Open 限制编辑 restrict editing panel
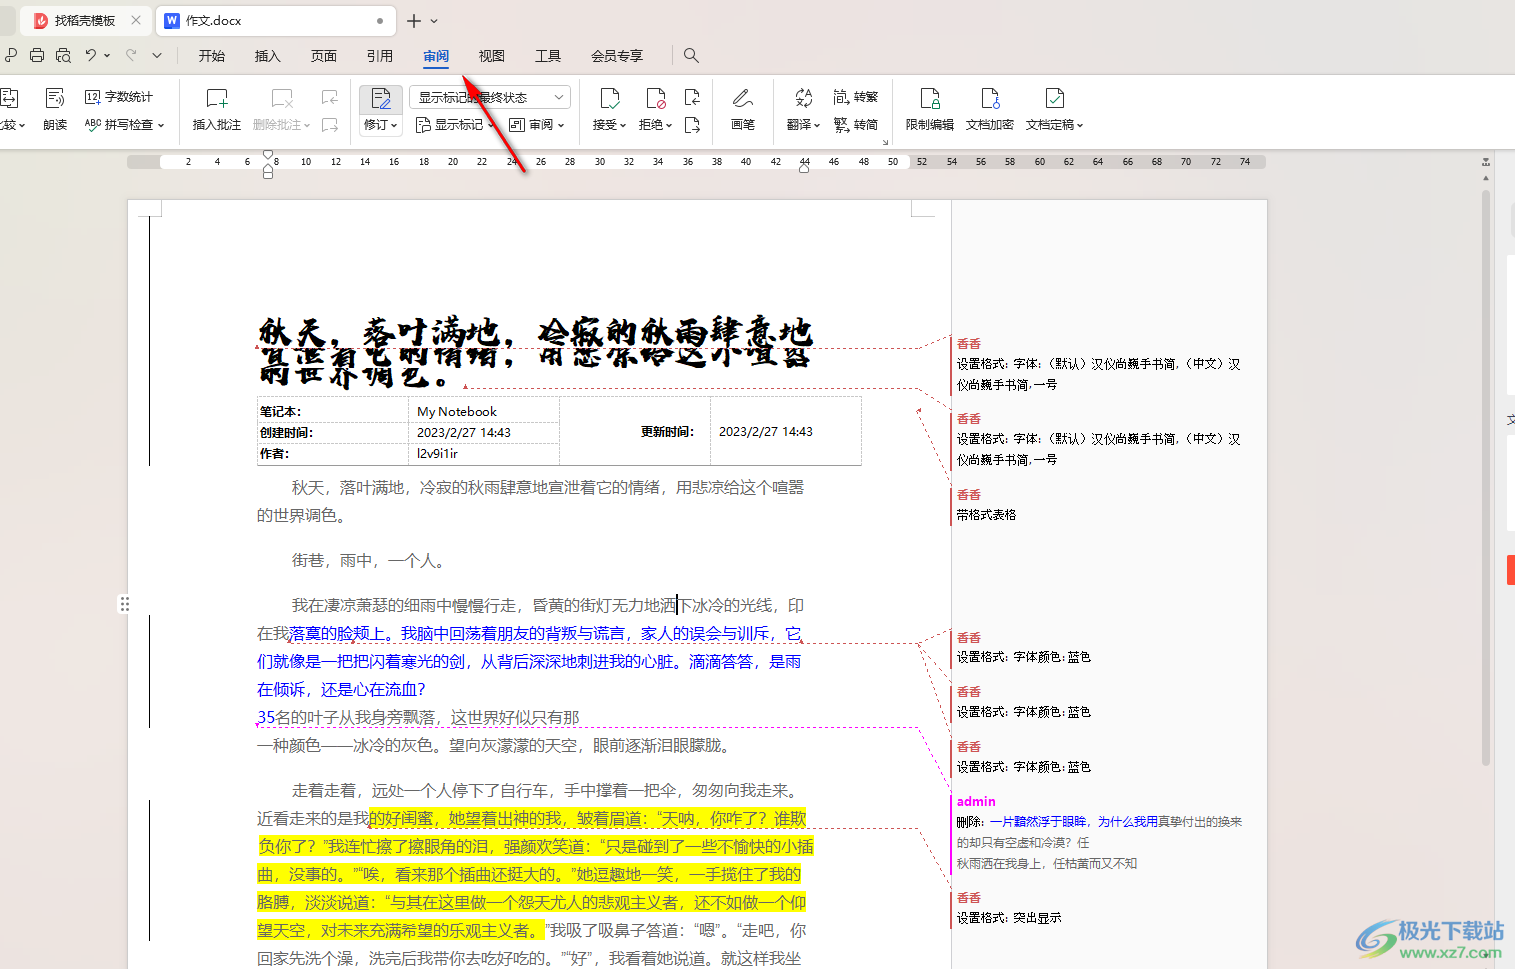Image resolution: width=1515 pixels, height=969 pixels. 928,110
